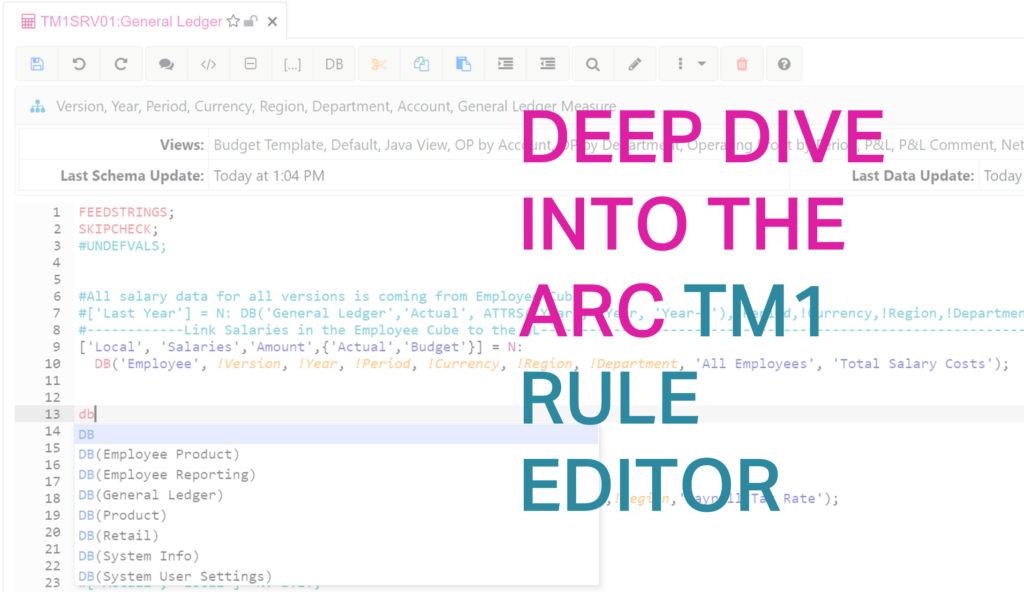Image resolution: width=1024 pixels, height=592 pixels.
Task: Click the Save rule icon
Action: (37, 64)
